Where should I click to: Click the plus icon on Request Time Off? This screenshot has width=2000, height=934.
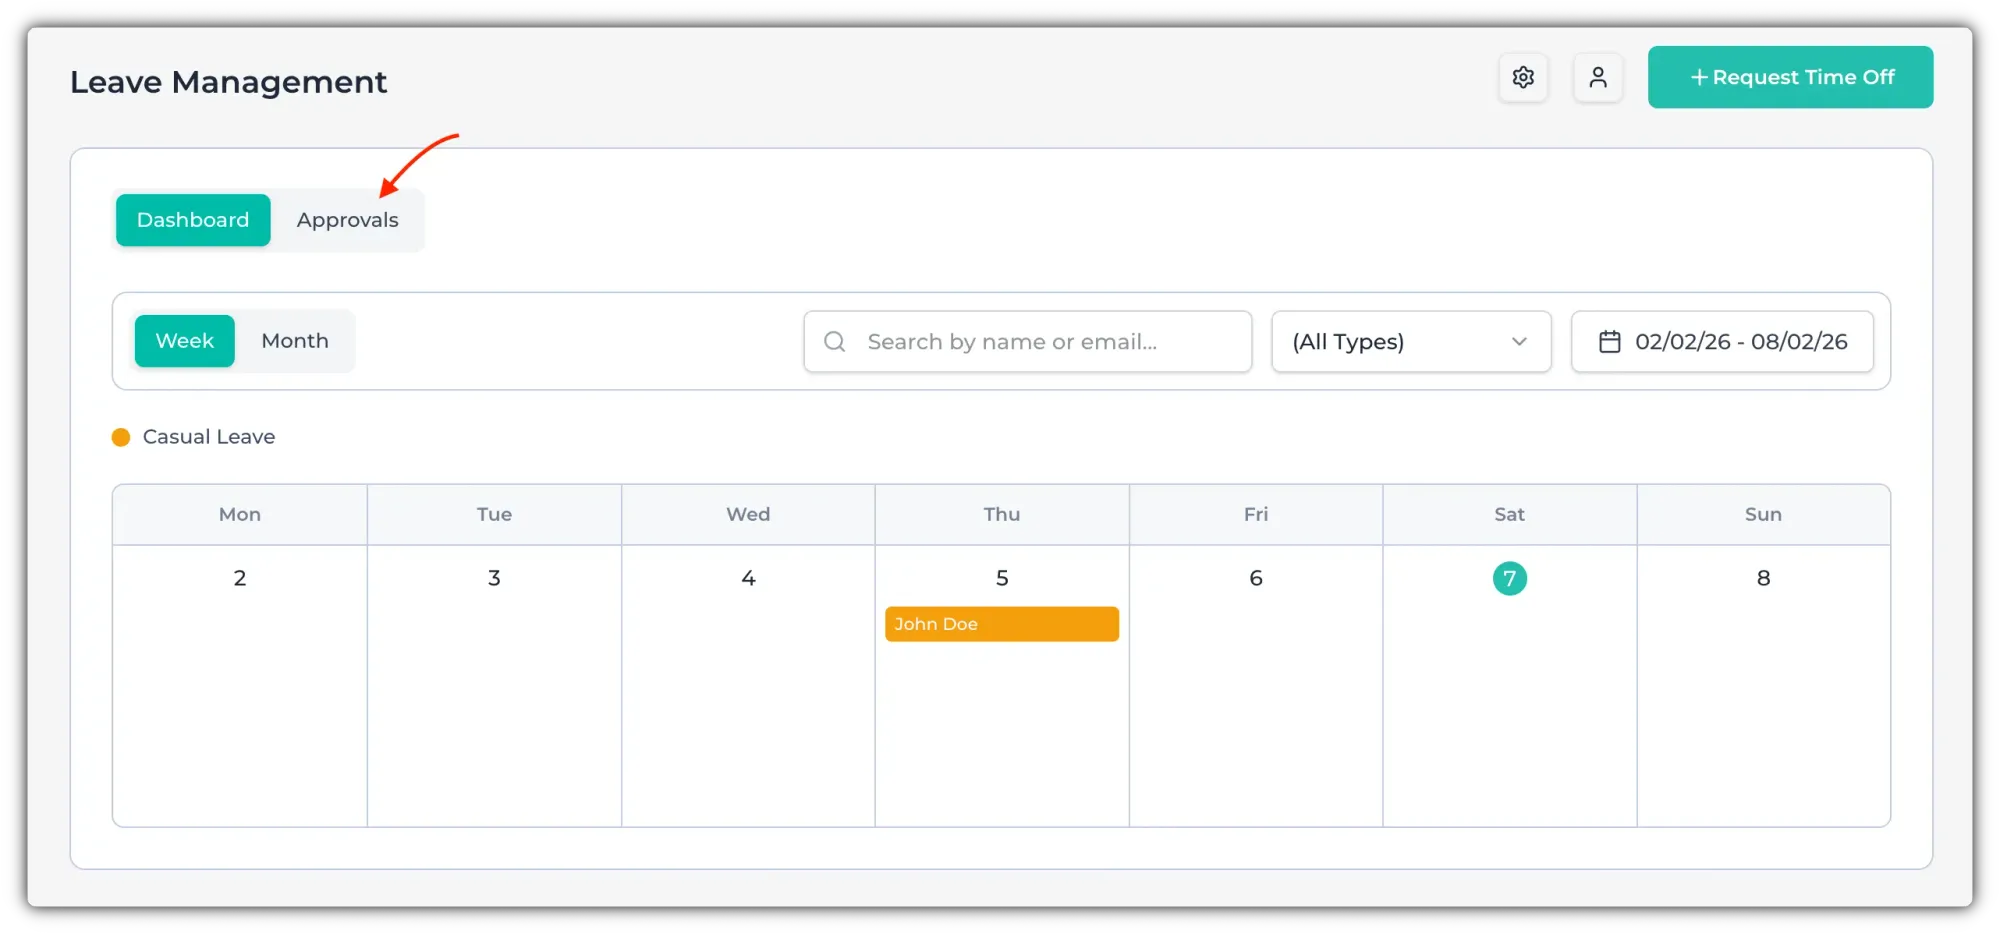pyautogui.click(x=1698, y=77)
